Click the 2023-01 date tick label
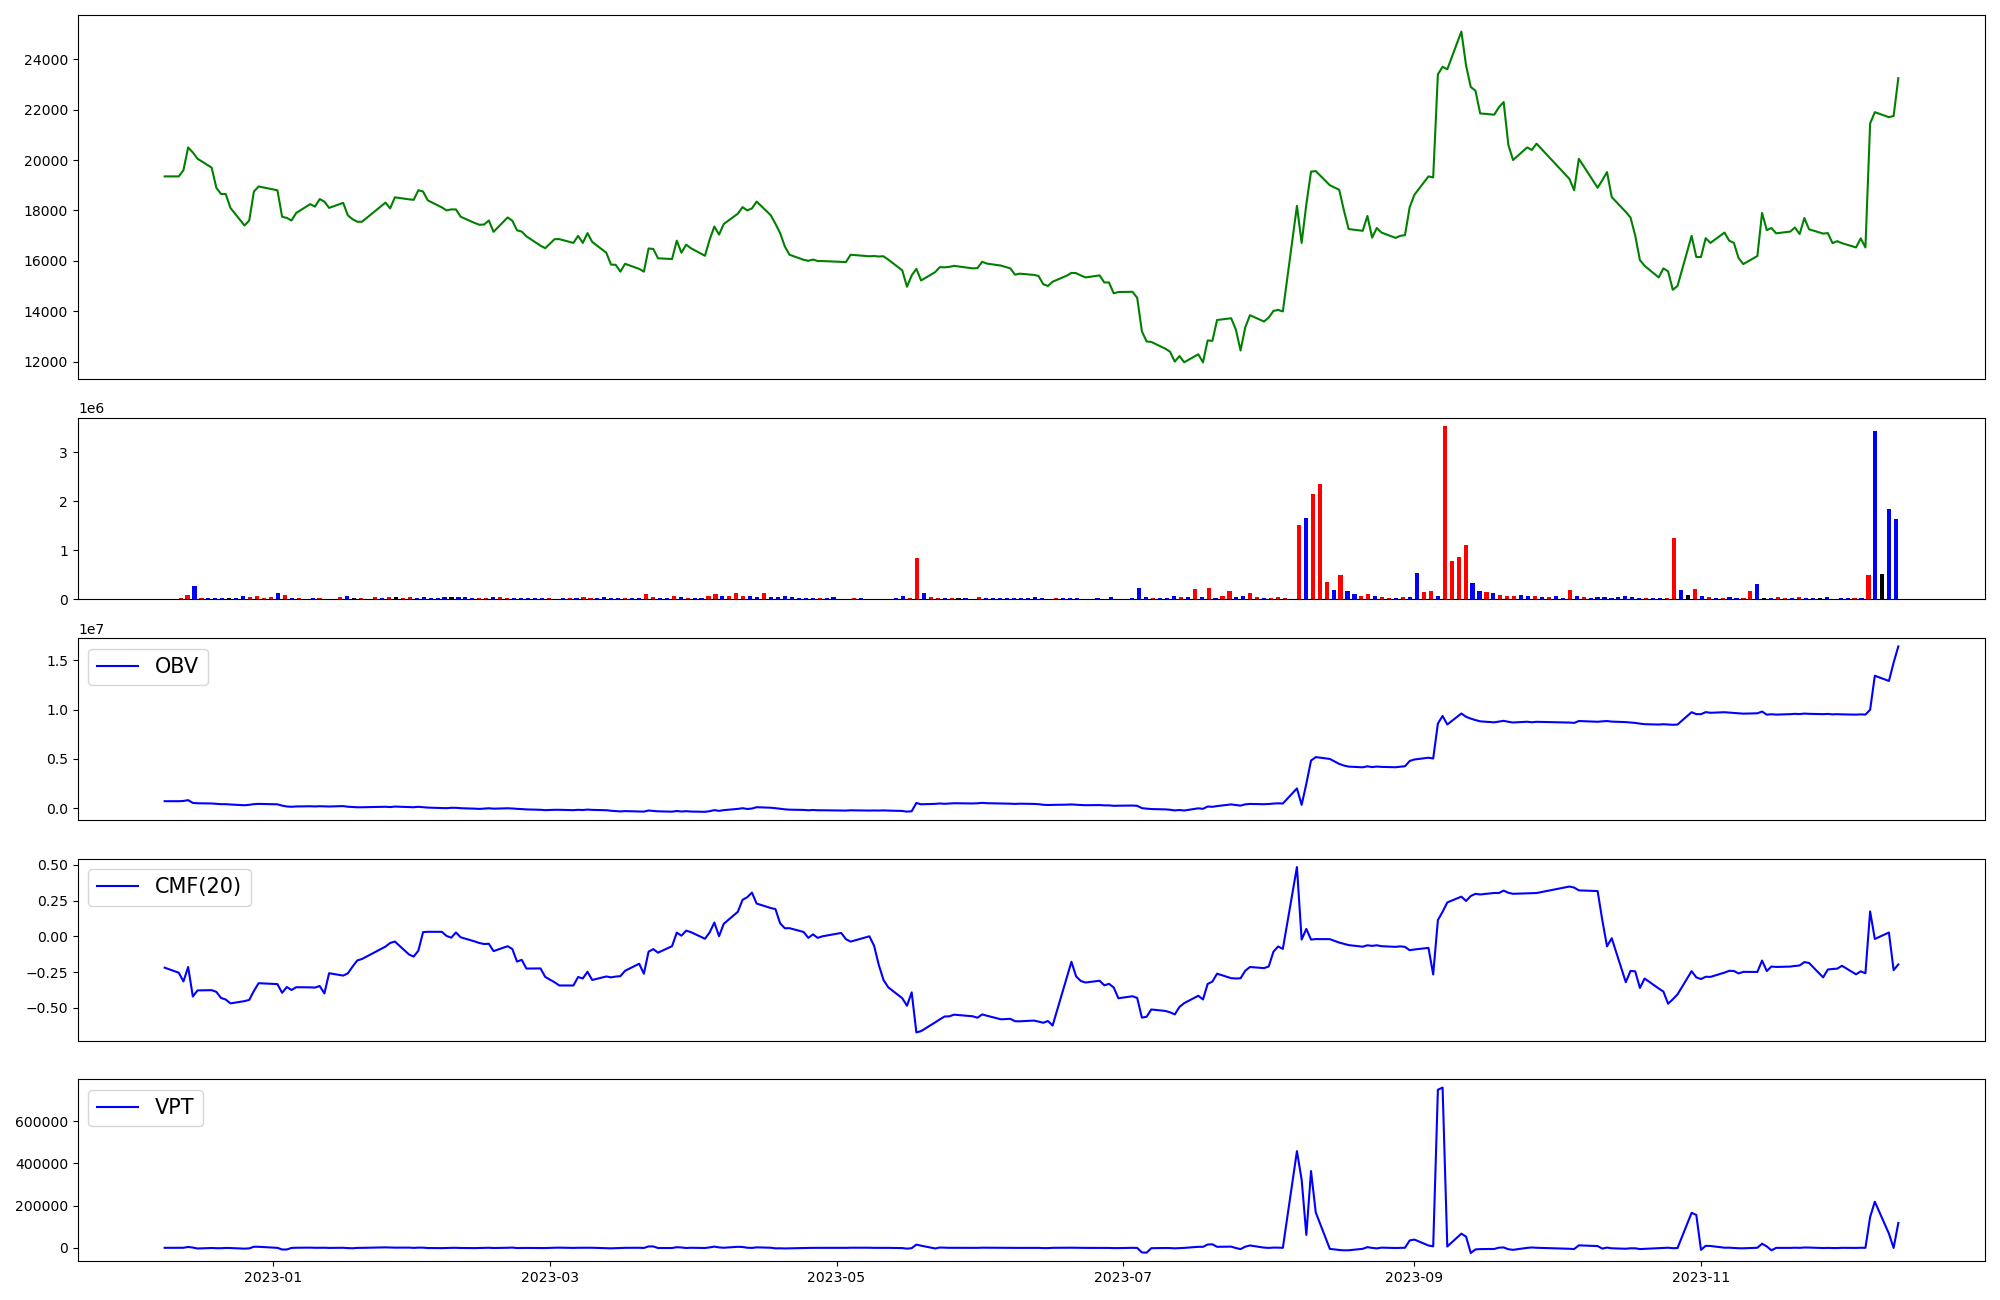 [273, 1277]
